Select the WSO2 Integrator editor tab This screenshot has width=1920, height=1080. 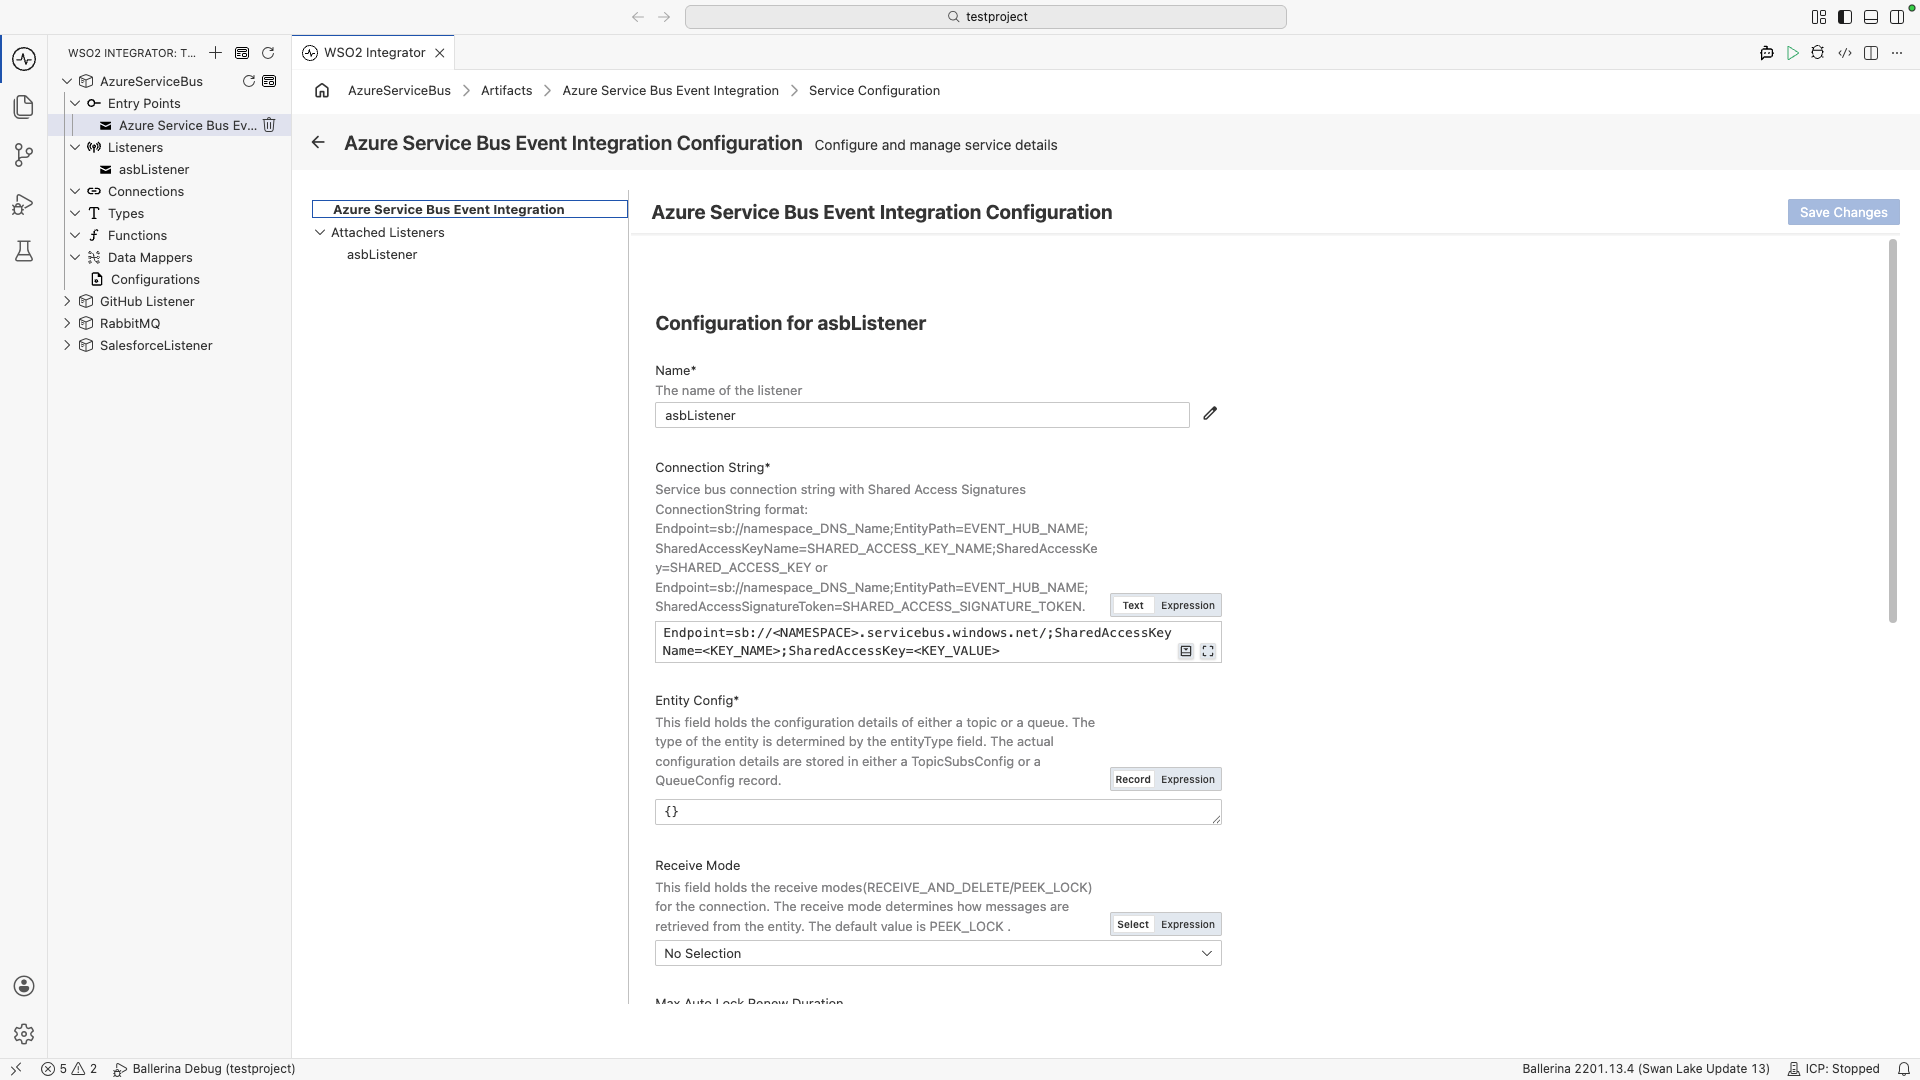coord(373,53)
